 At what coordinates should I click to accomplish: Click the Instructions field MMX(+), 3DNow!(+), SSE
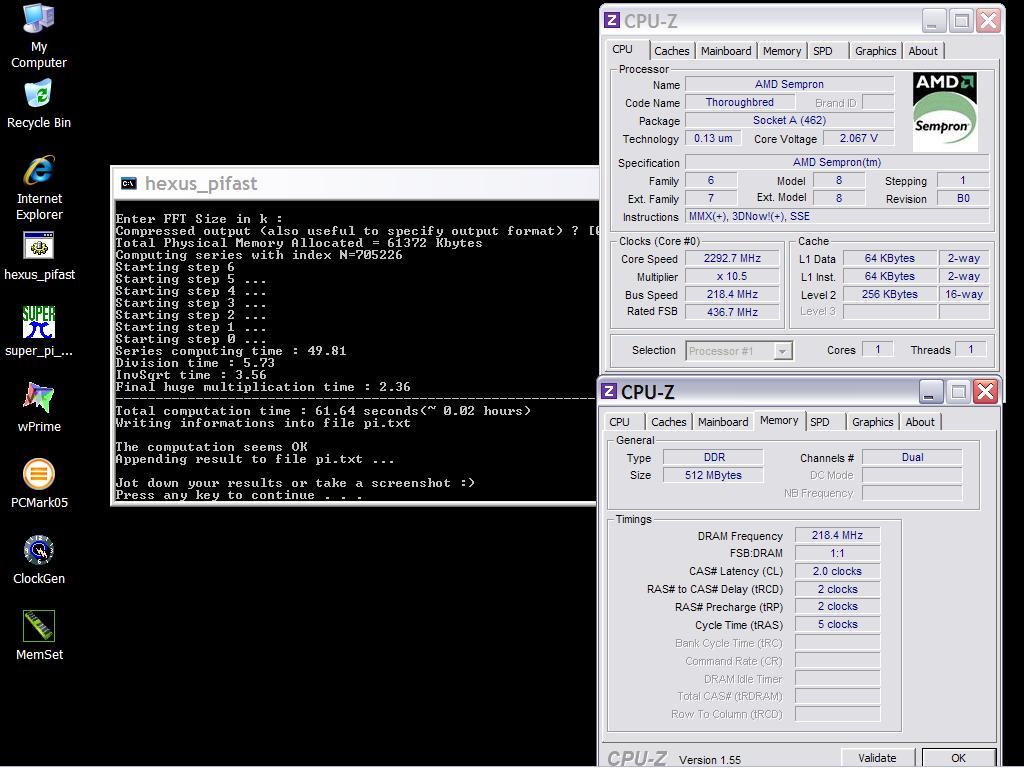(837, 216)
